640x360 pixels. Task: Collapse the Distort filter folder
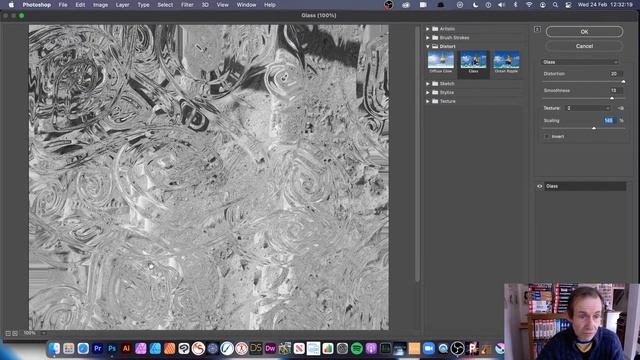(x=428, y=47)
